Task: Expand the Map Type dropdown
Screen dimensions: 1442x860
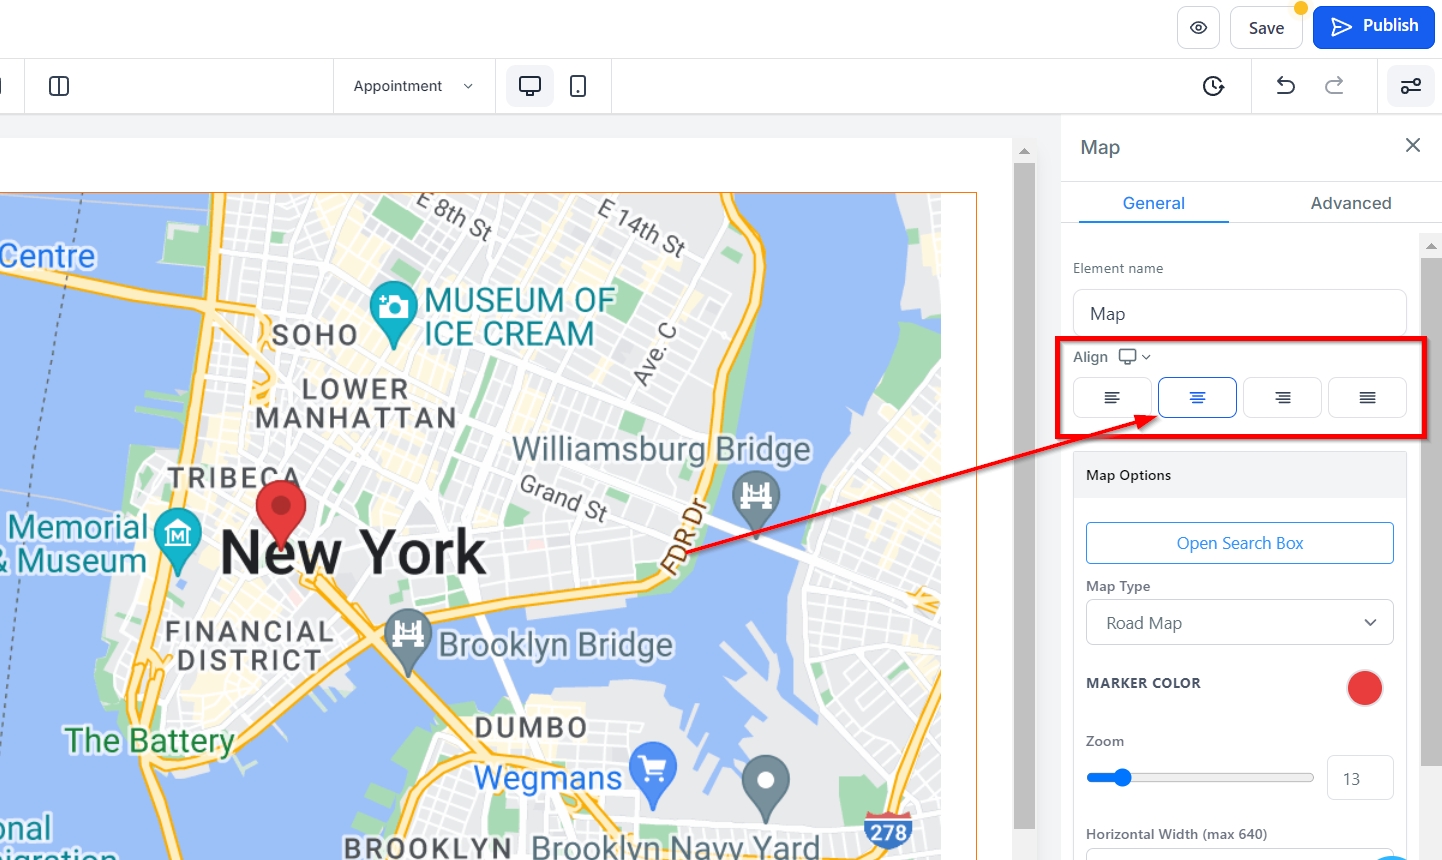Action: tap(1239, 623)
